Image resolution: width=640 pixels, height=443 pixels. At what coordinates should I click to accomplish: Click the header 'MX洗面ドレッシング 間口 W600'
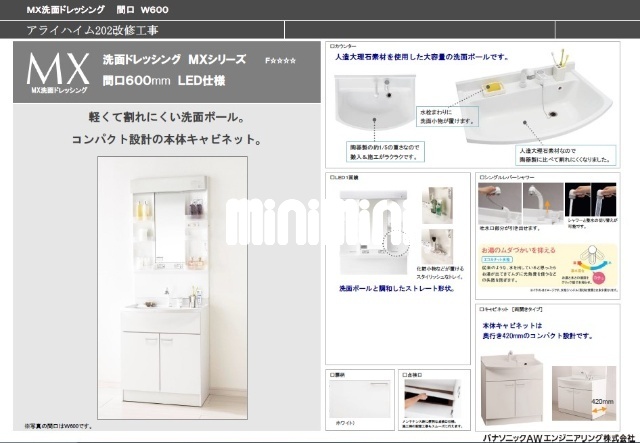click(x=96, y=11)
